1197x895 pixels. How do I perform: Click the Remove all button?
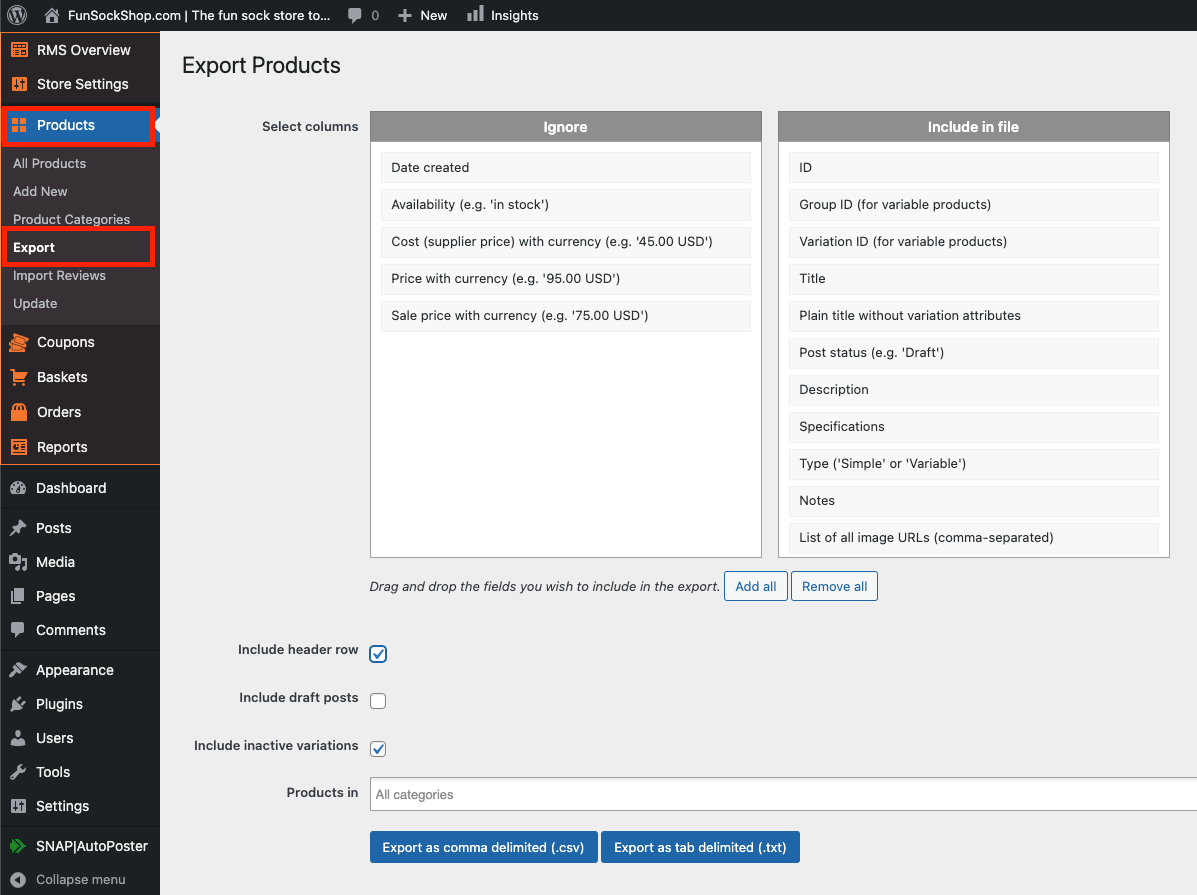pos(834,586)
